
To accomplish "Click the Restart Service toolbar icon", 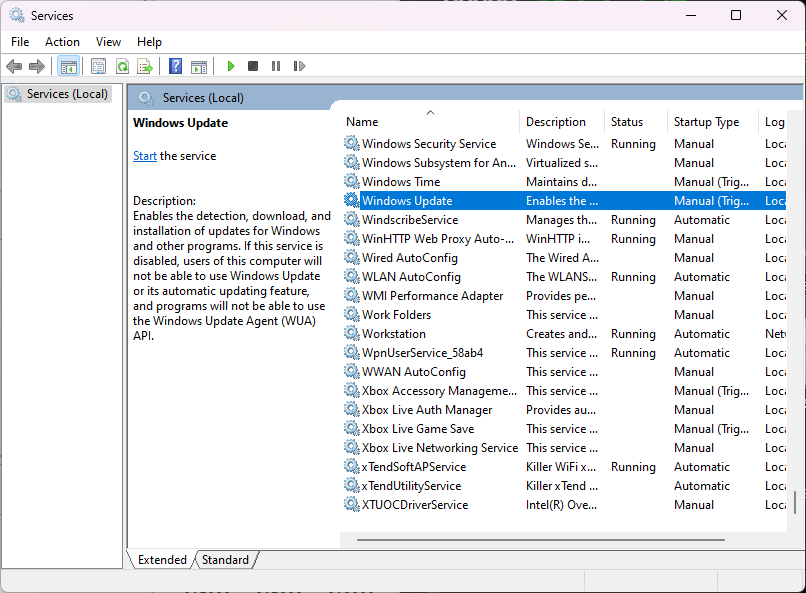I will [x=299, y=66].
